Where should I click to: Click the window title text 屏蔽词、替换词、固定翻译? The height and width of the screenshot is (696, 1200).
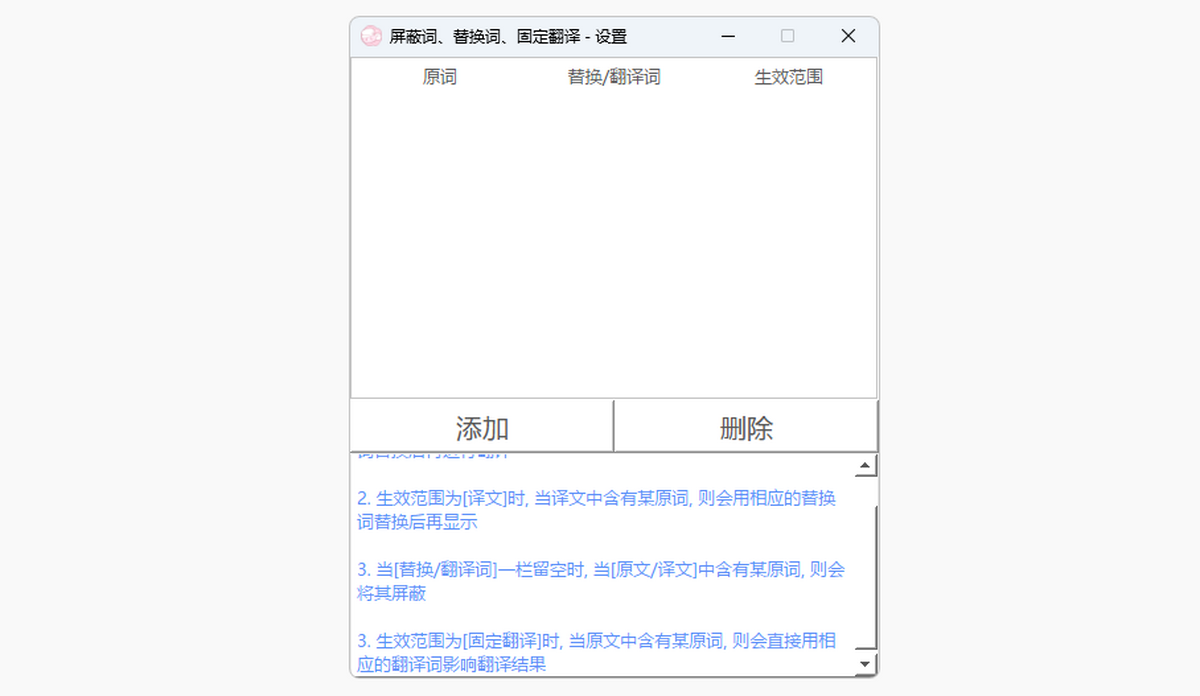click(508, 37)
